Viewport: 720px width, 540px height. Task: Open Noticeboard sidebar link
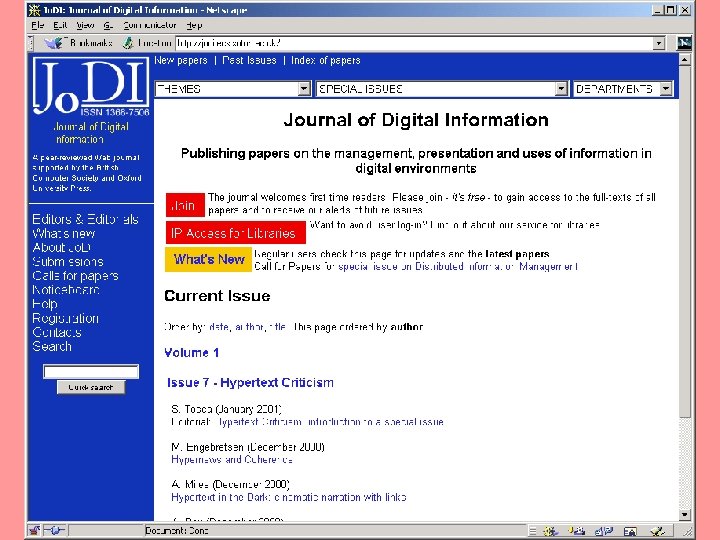66,290
